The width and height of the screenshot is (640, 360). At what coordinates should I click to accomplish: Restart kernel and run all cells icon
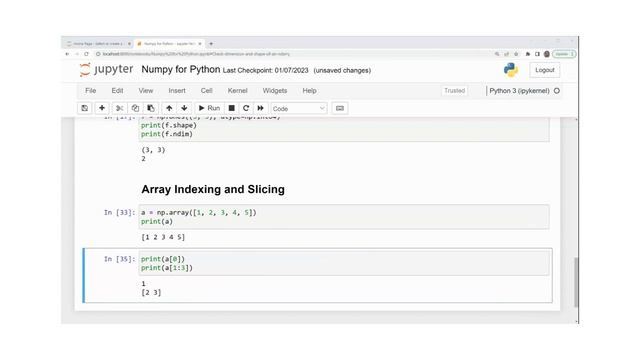pyautogui.click(x=260, y=108)
